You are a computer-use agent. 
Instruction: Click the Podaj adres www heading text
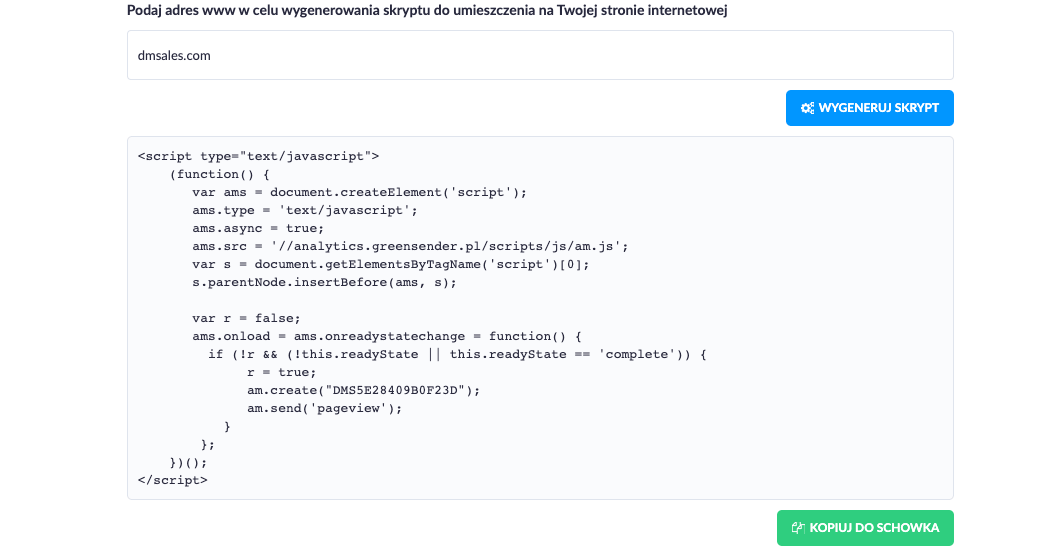tap(427, 10)
